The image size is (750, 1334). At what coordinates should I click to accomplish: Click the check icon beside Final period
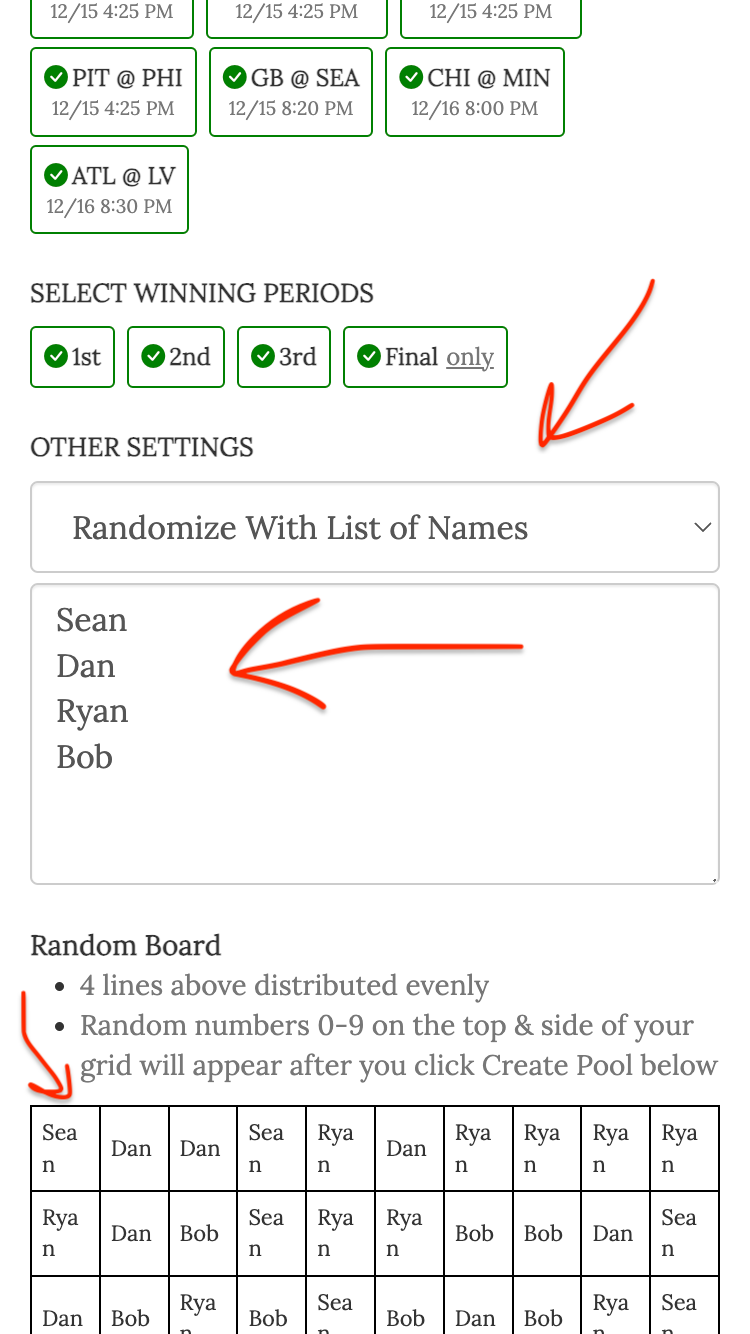click(x=369, y=356)
